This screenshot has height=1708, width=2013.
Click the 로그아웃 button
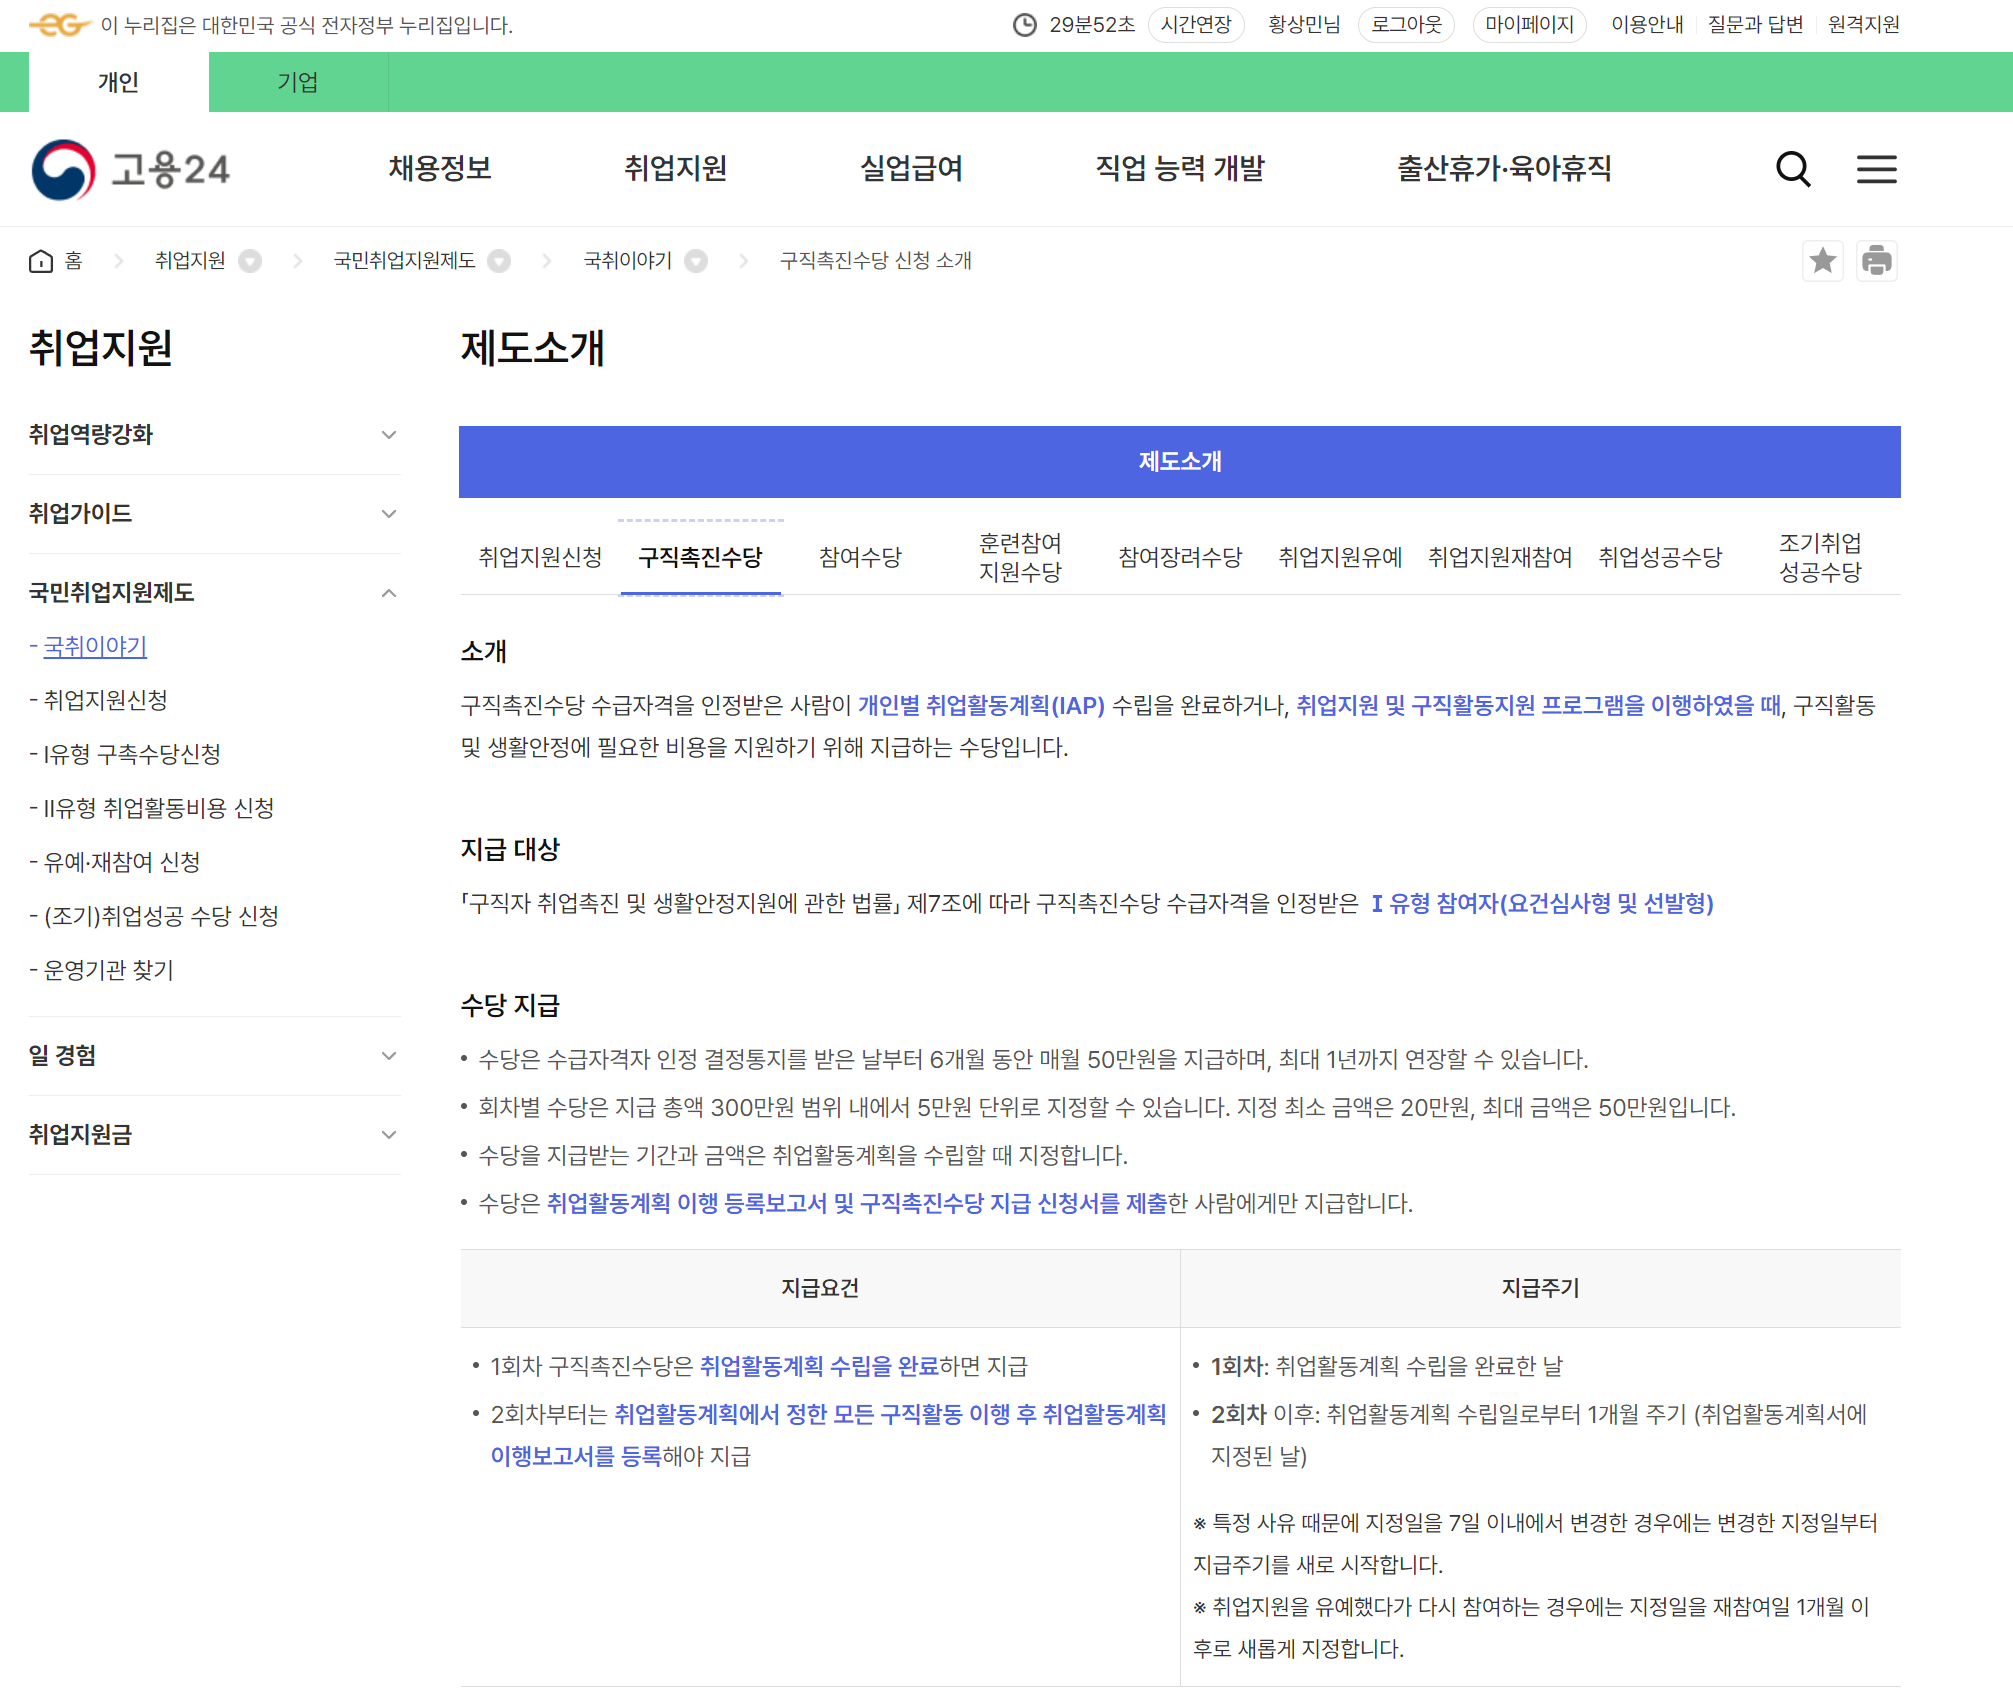(1405, 25)
